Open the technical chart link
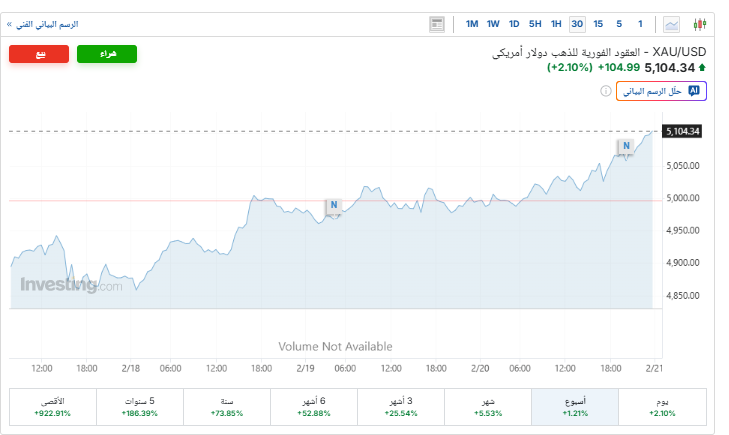Screen dimensions: 729x435 click(x=43, y=24)
